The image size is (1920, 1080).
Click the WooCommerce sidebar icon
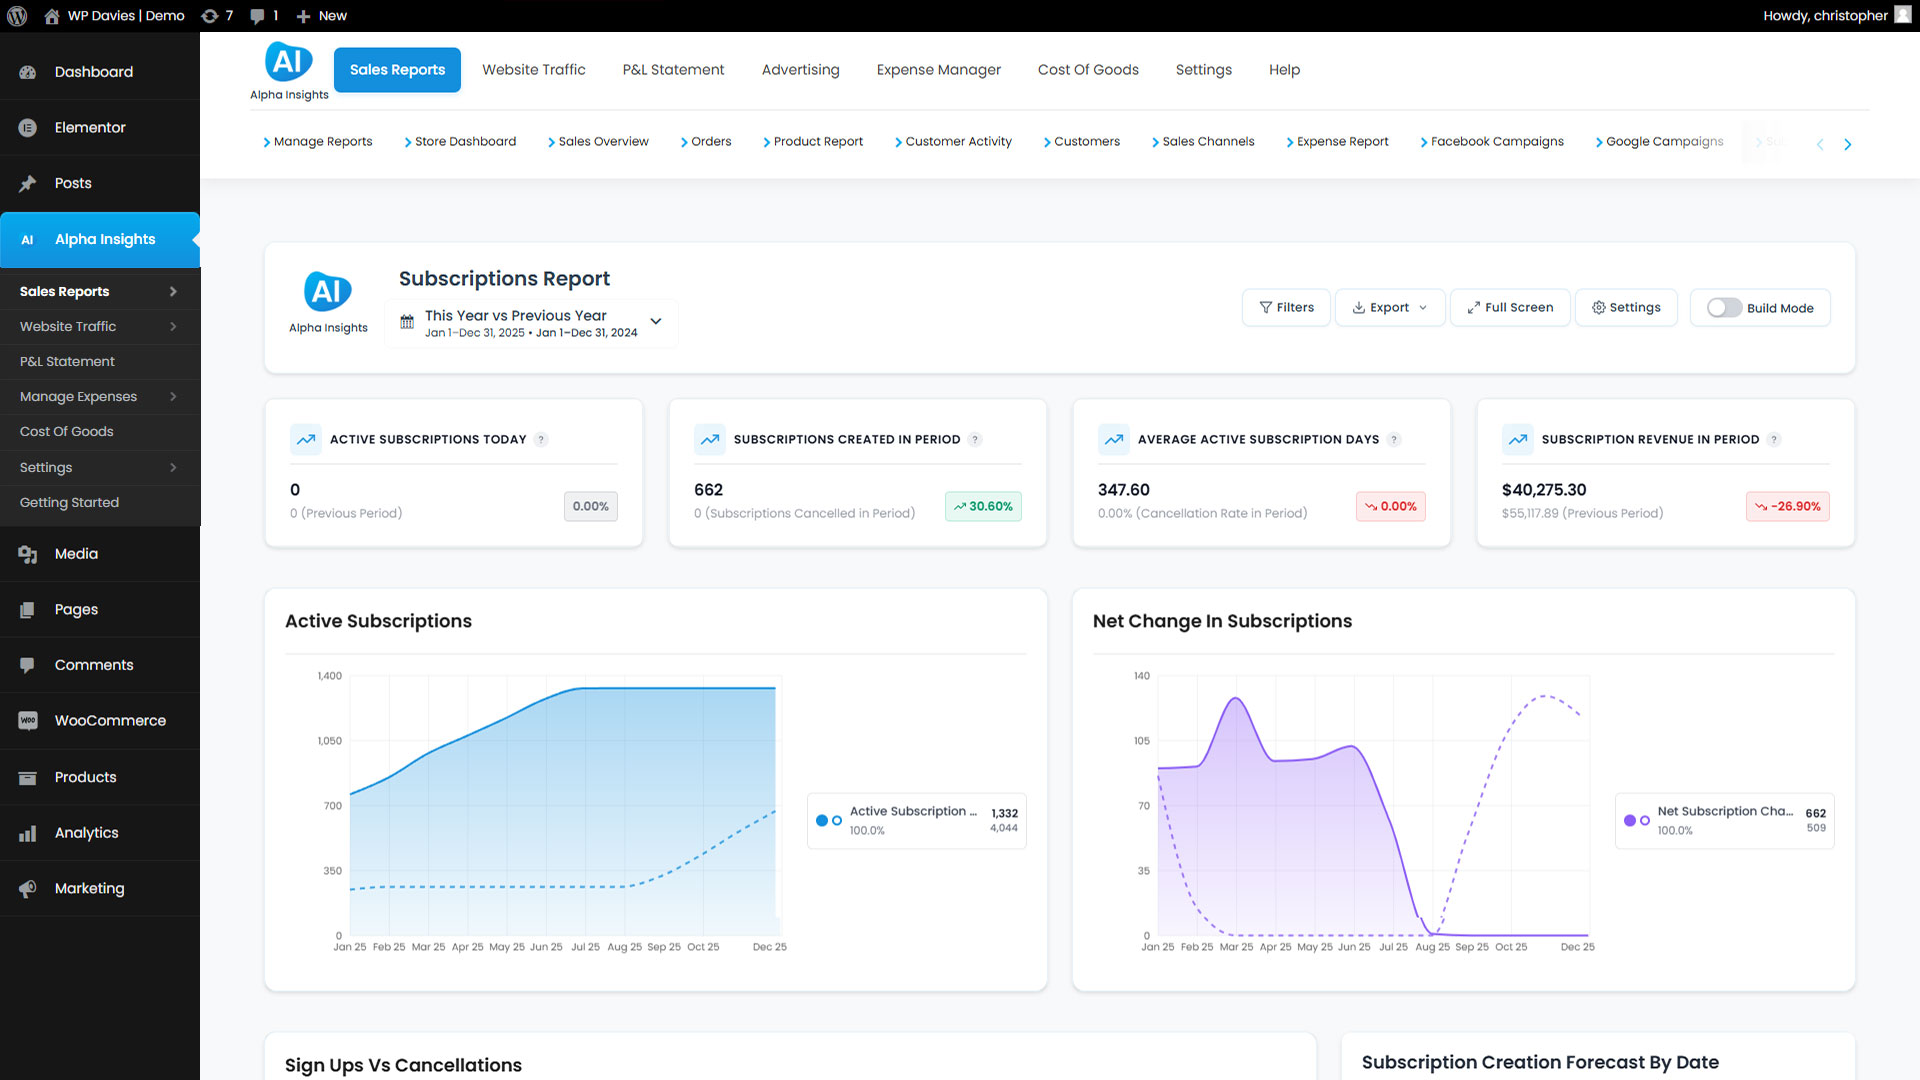28,721
